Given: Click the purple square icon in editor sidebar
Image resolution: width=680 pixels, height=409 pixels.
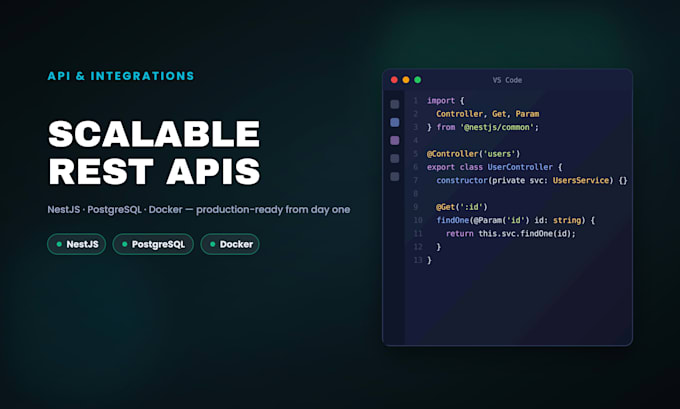Looking at the screenshot, I should [395, 141].
